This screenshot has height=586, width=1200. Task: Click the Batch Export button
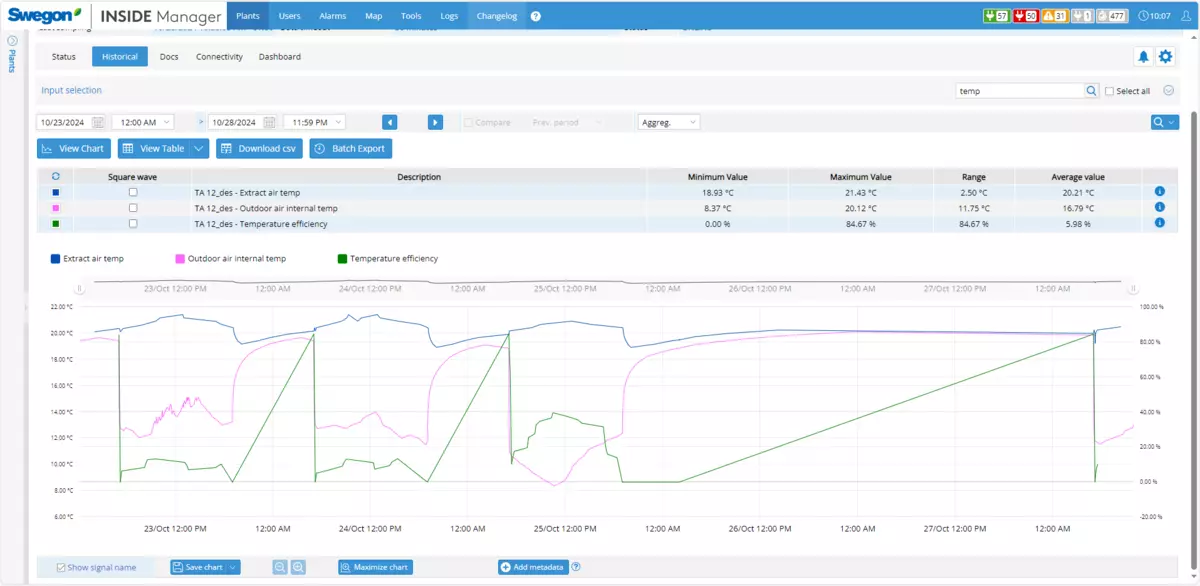point(350,148)
